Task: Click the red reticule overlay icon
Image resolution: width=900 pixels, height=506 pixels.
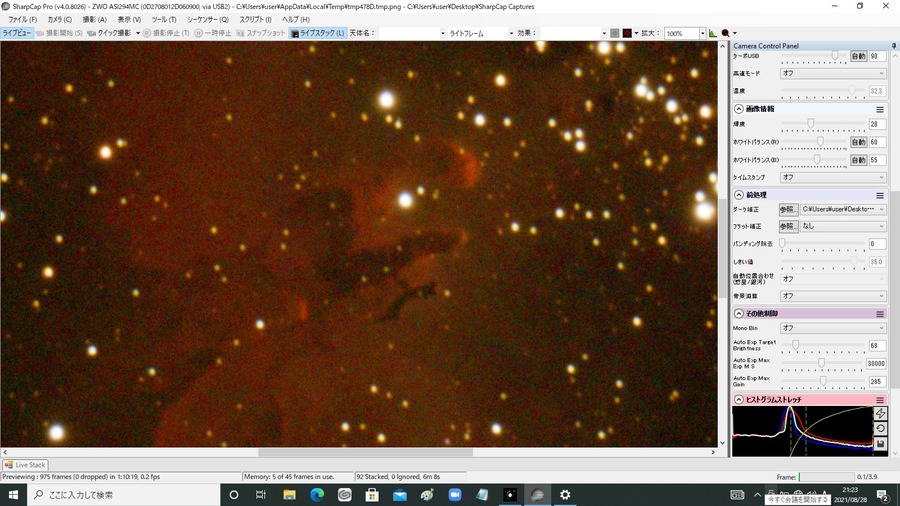Action: (x=627, y=33)
